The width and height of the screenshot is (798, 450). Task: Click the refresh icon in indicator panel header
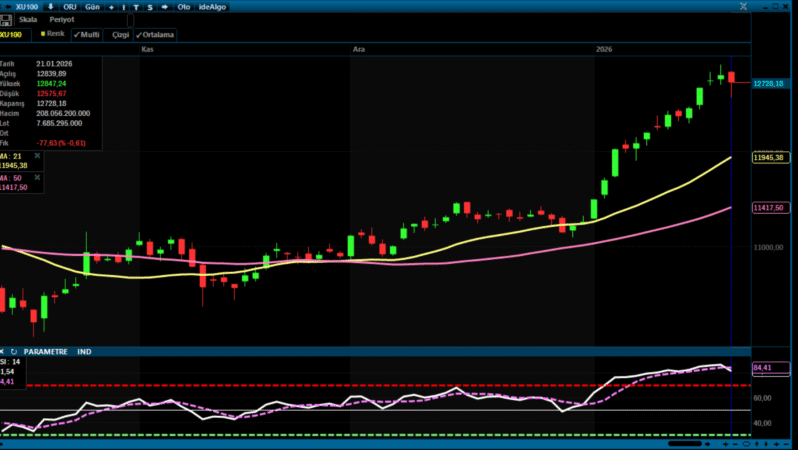tap(14, 351)
